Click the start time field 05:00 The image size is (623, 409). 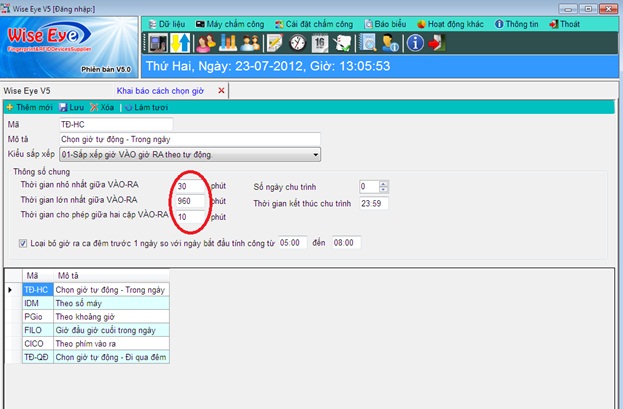[x=293, y=243]
